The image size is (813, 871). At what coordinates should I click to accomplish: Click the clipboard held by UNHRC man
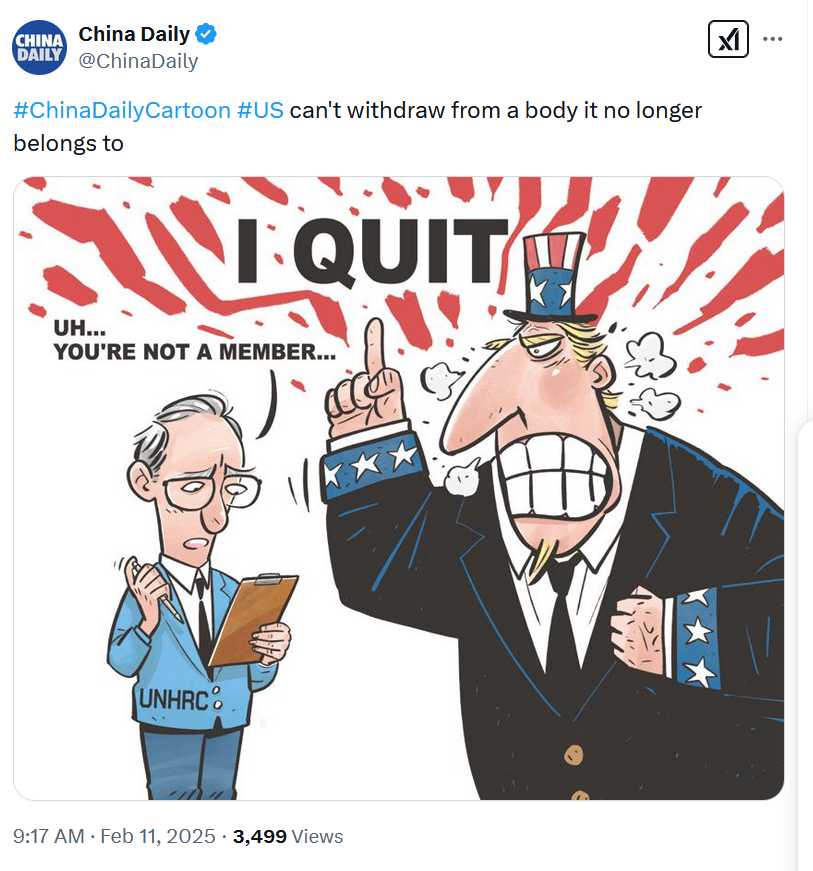point(253,619)
